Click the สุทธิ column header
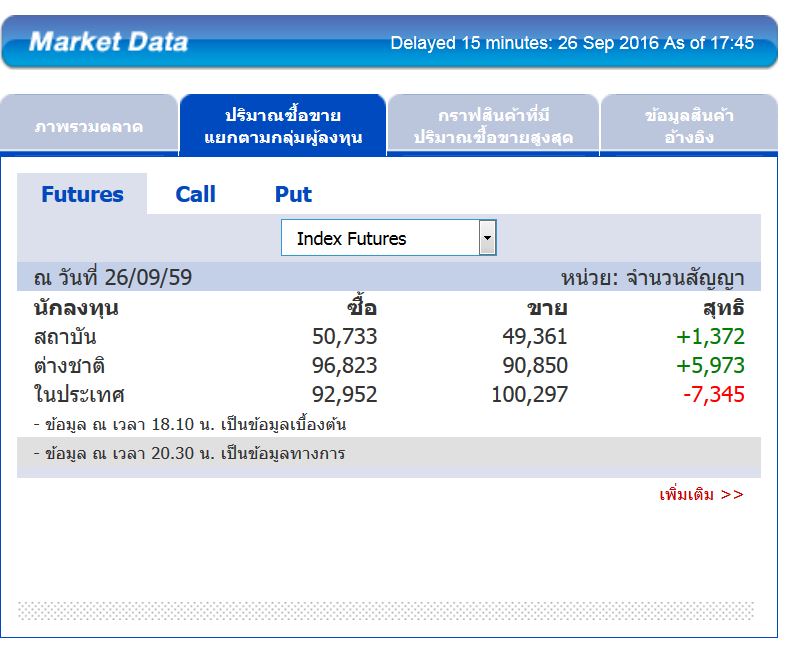The height and width of the screenshot is (650, 787). (x=723, y=308)
